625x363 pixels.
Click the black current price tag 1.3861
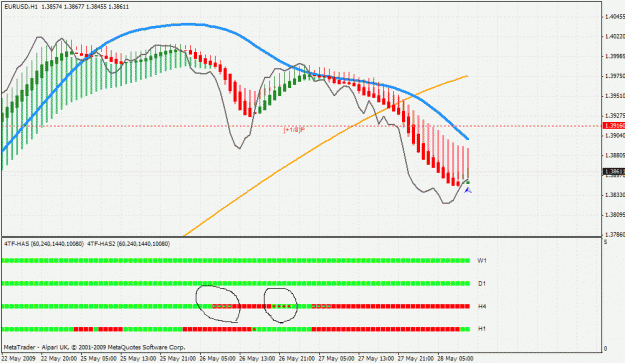tap(613, 172)
